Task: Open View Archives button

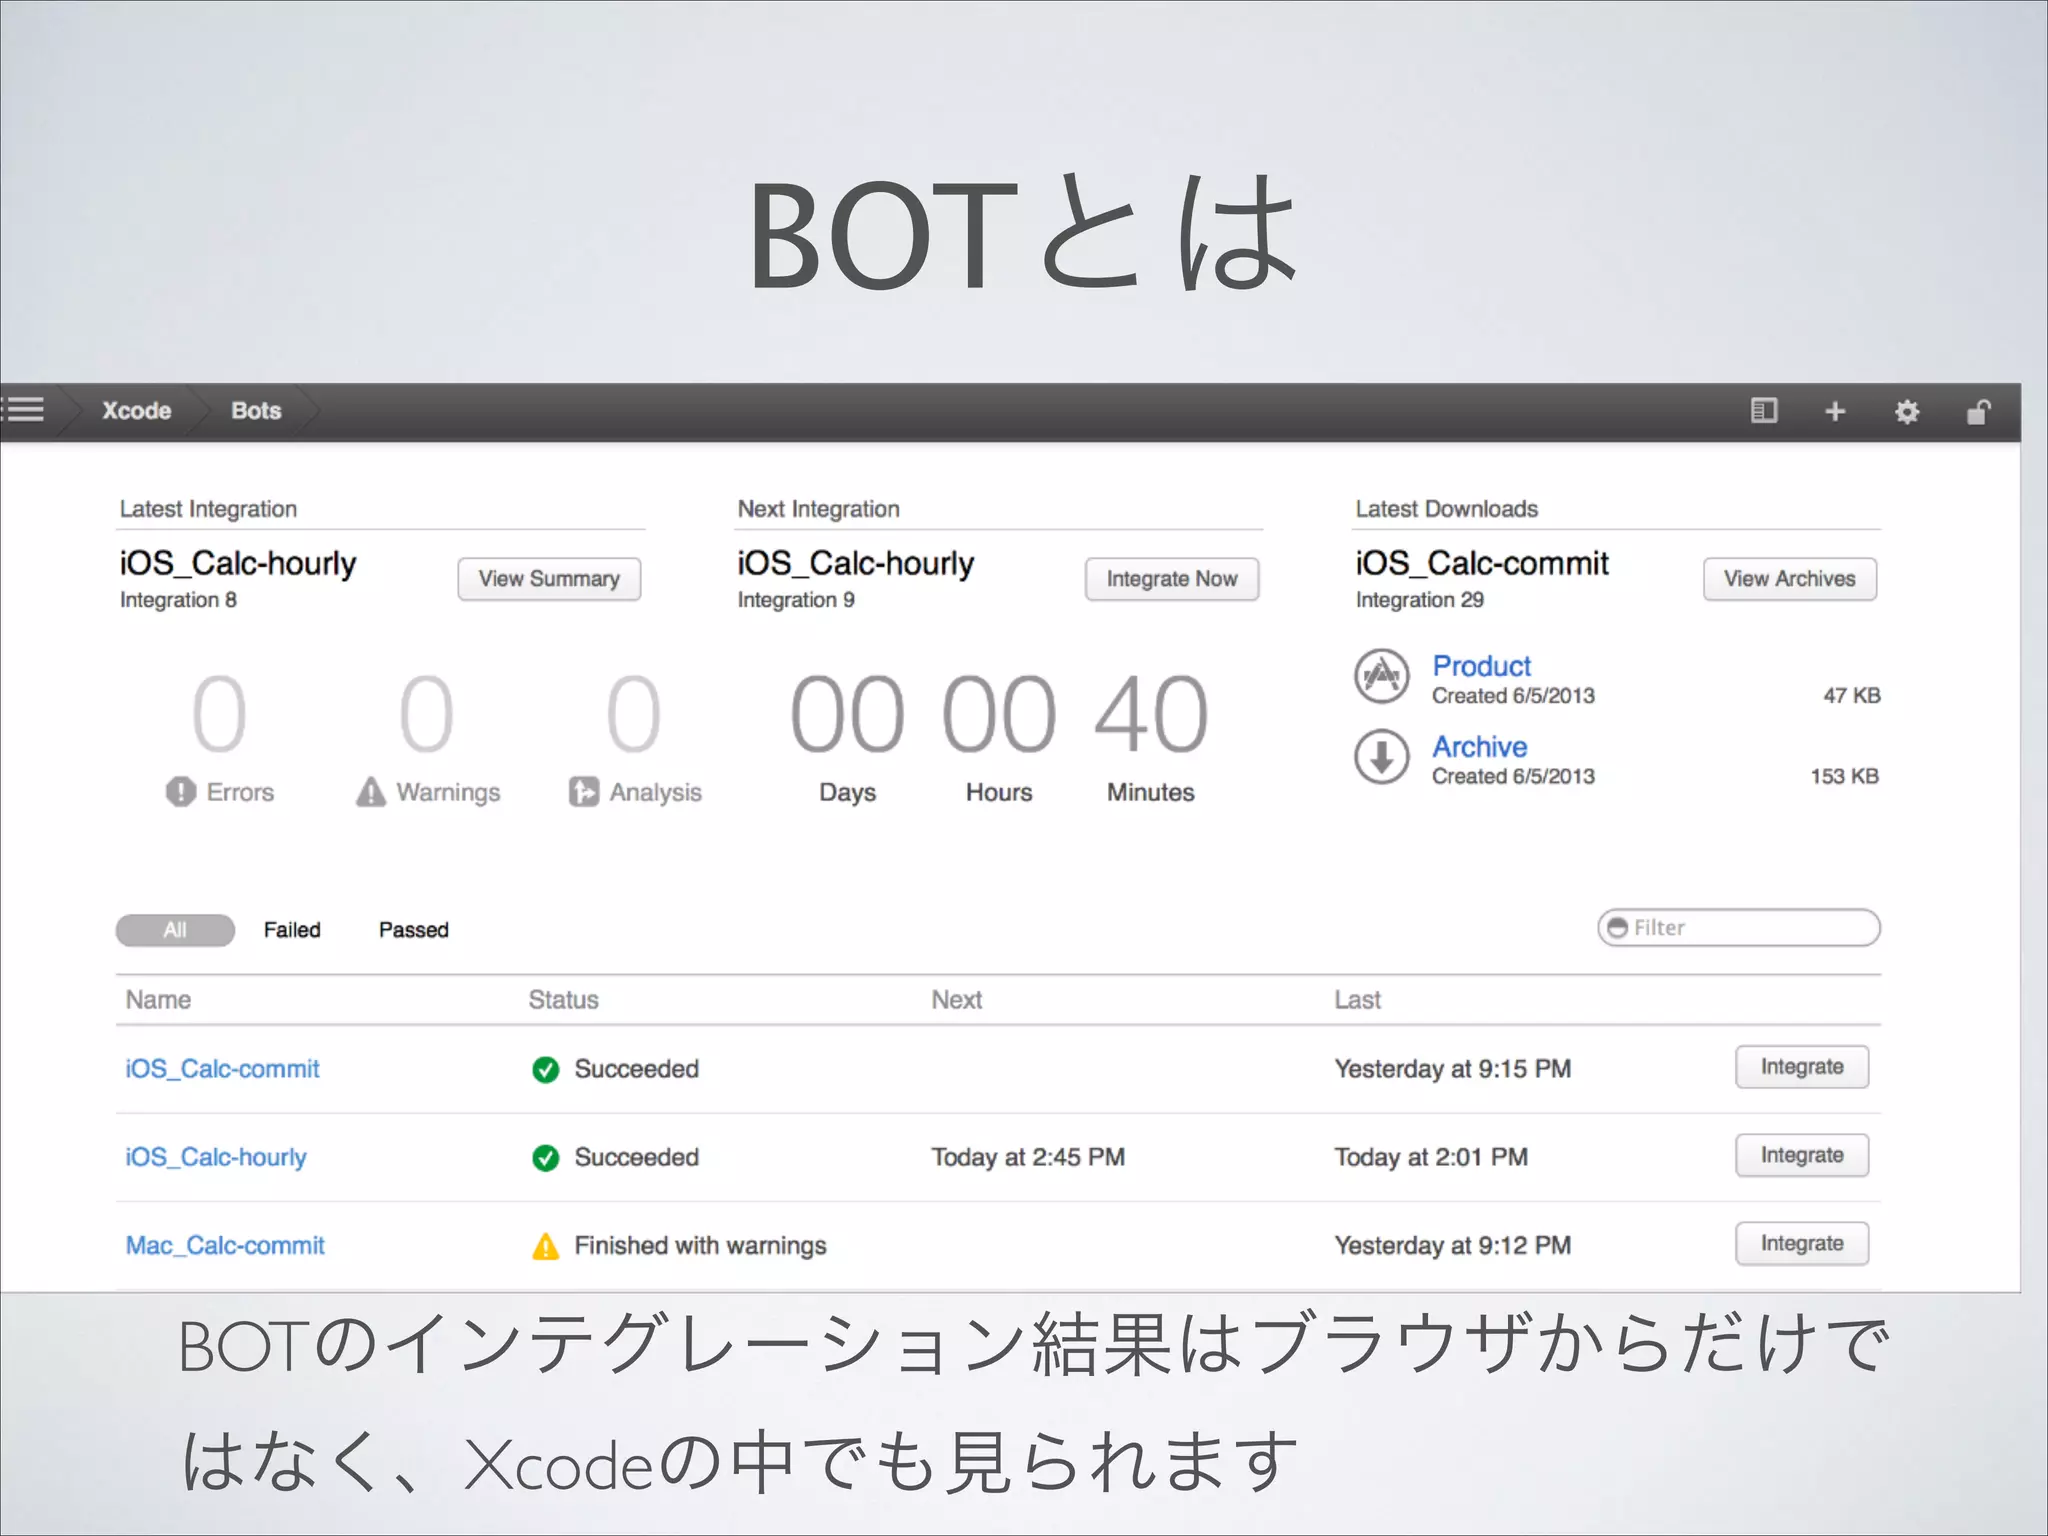Action: [x=1790, y=579]
